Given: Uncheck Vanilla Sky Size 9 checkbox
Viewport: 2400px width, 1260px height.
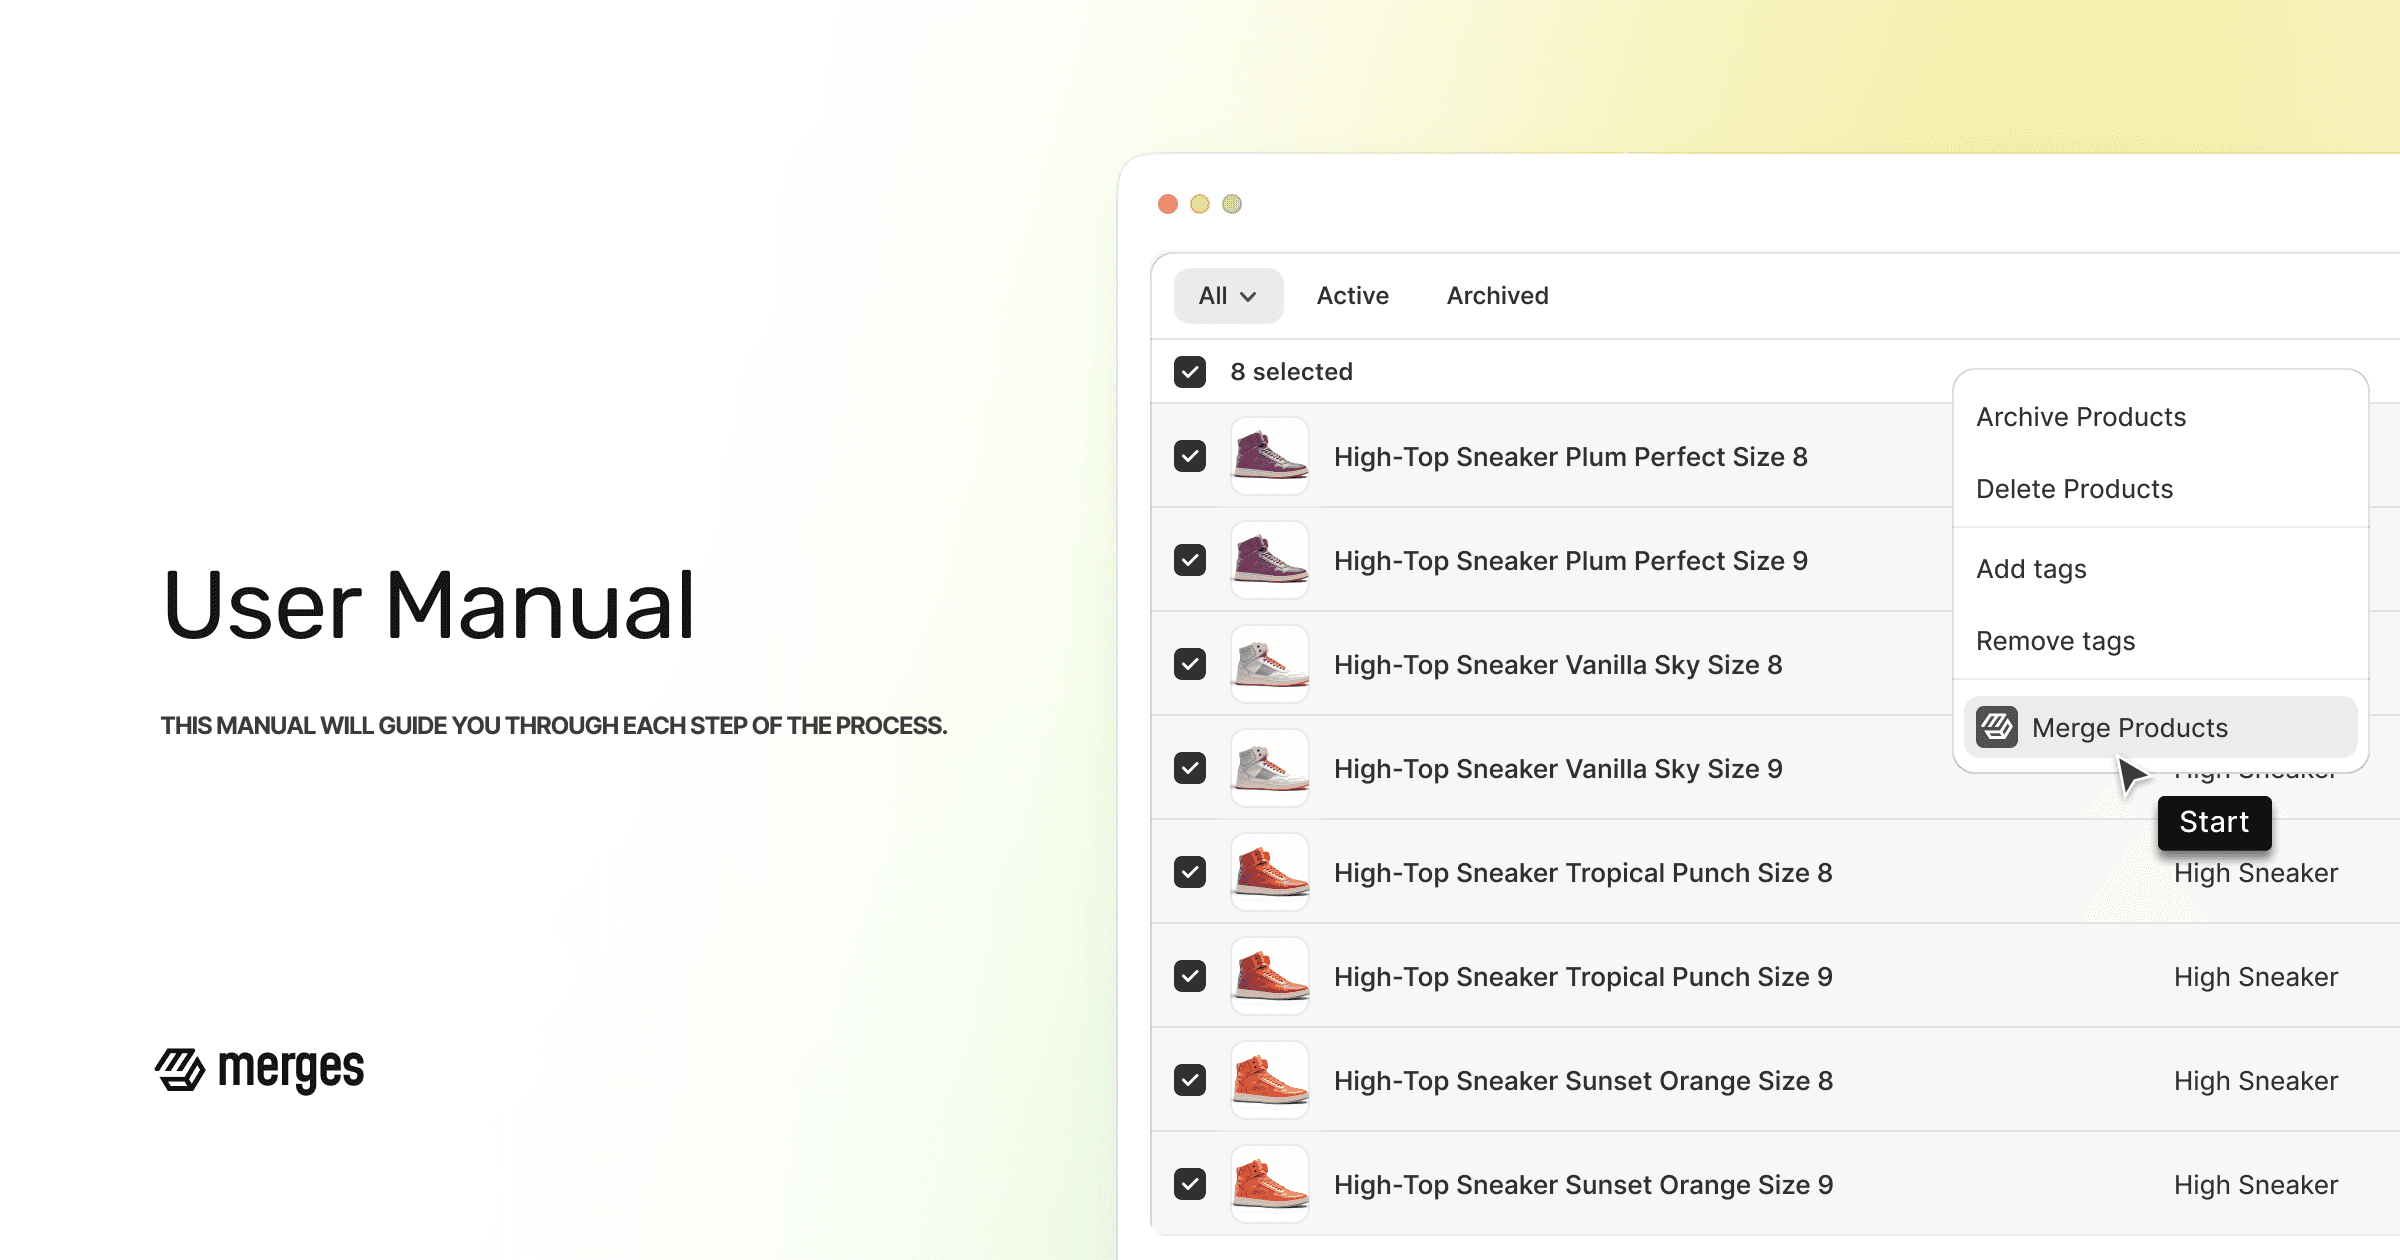Looking at the screenshot, I should click(1190, 768).
